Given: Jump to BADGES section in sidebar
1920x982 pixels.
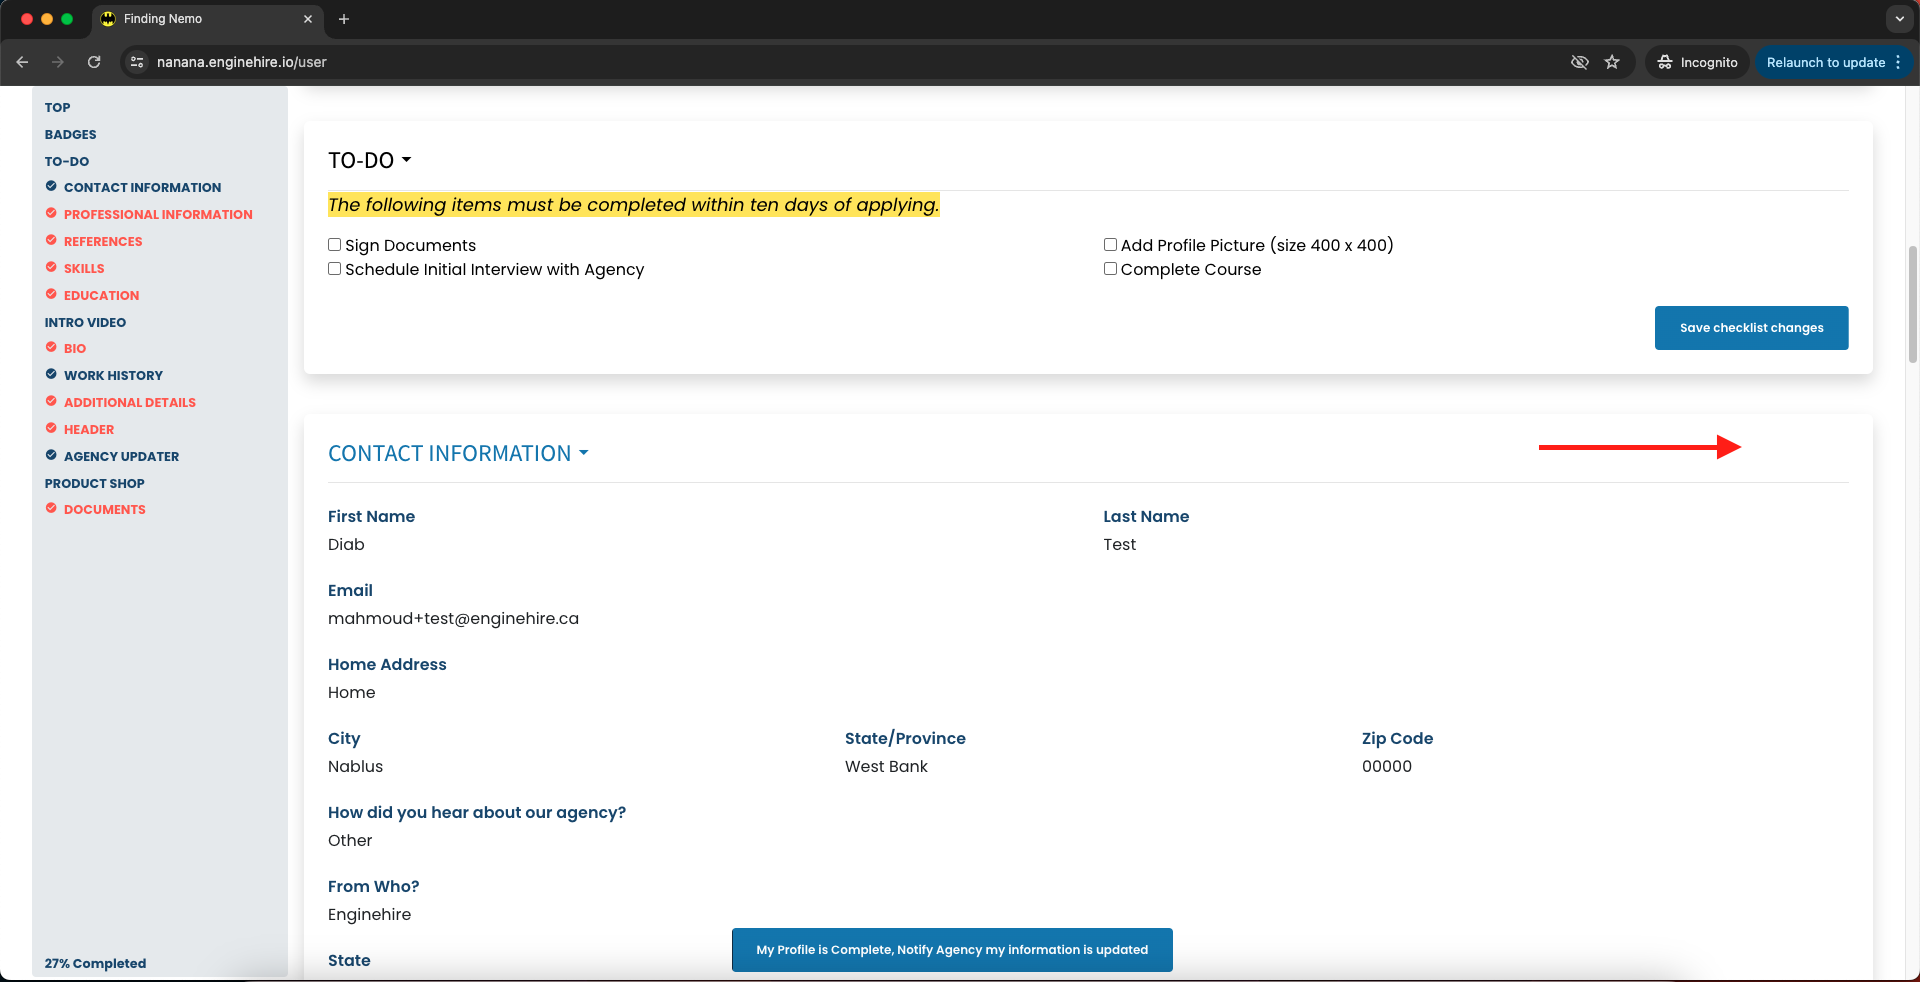Looking at the screenshot, I should (x=70, y=134).
